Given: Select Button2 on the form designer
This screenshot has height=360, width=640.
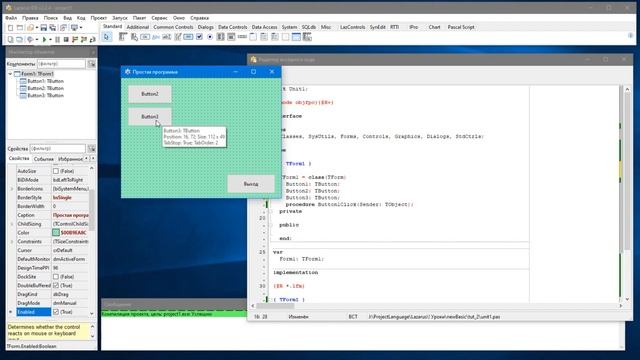Looking at the screenshot, I should pos(150,94).
